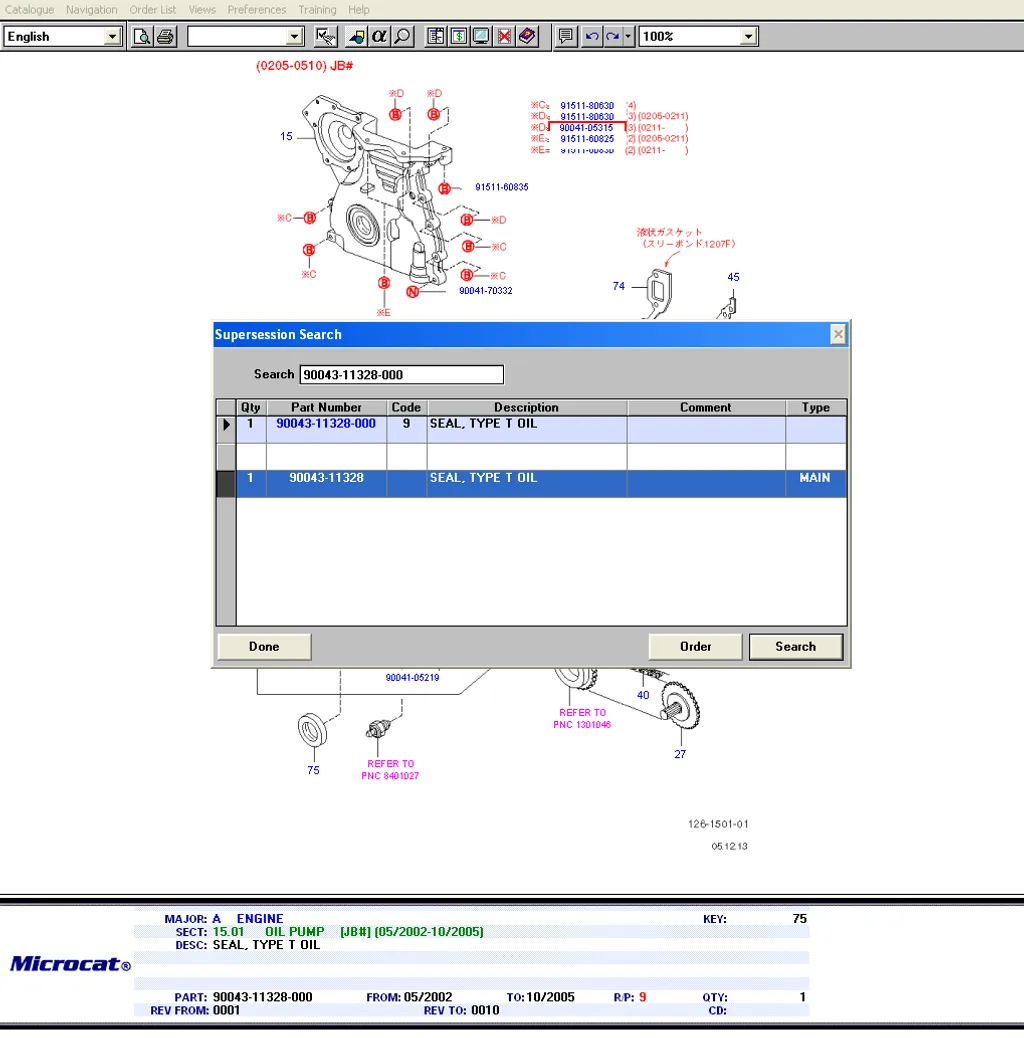
Task: Click the first row selector arrow
Action: 226,424
